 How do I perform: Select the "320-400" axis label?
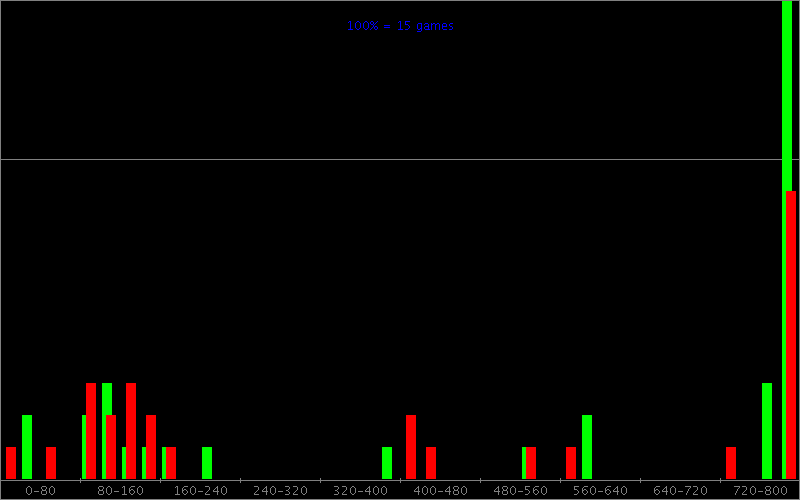(x=360, y=491)
